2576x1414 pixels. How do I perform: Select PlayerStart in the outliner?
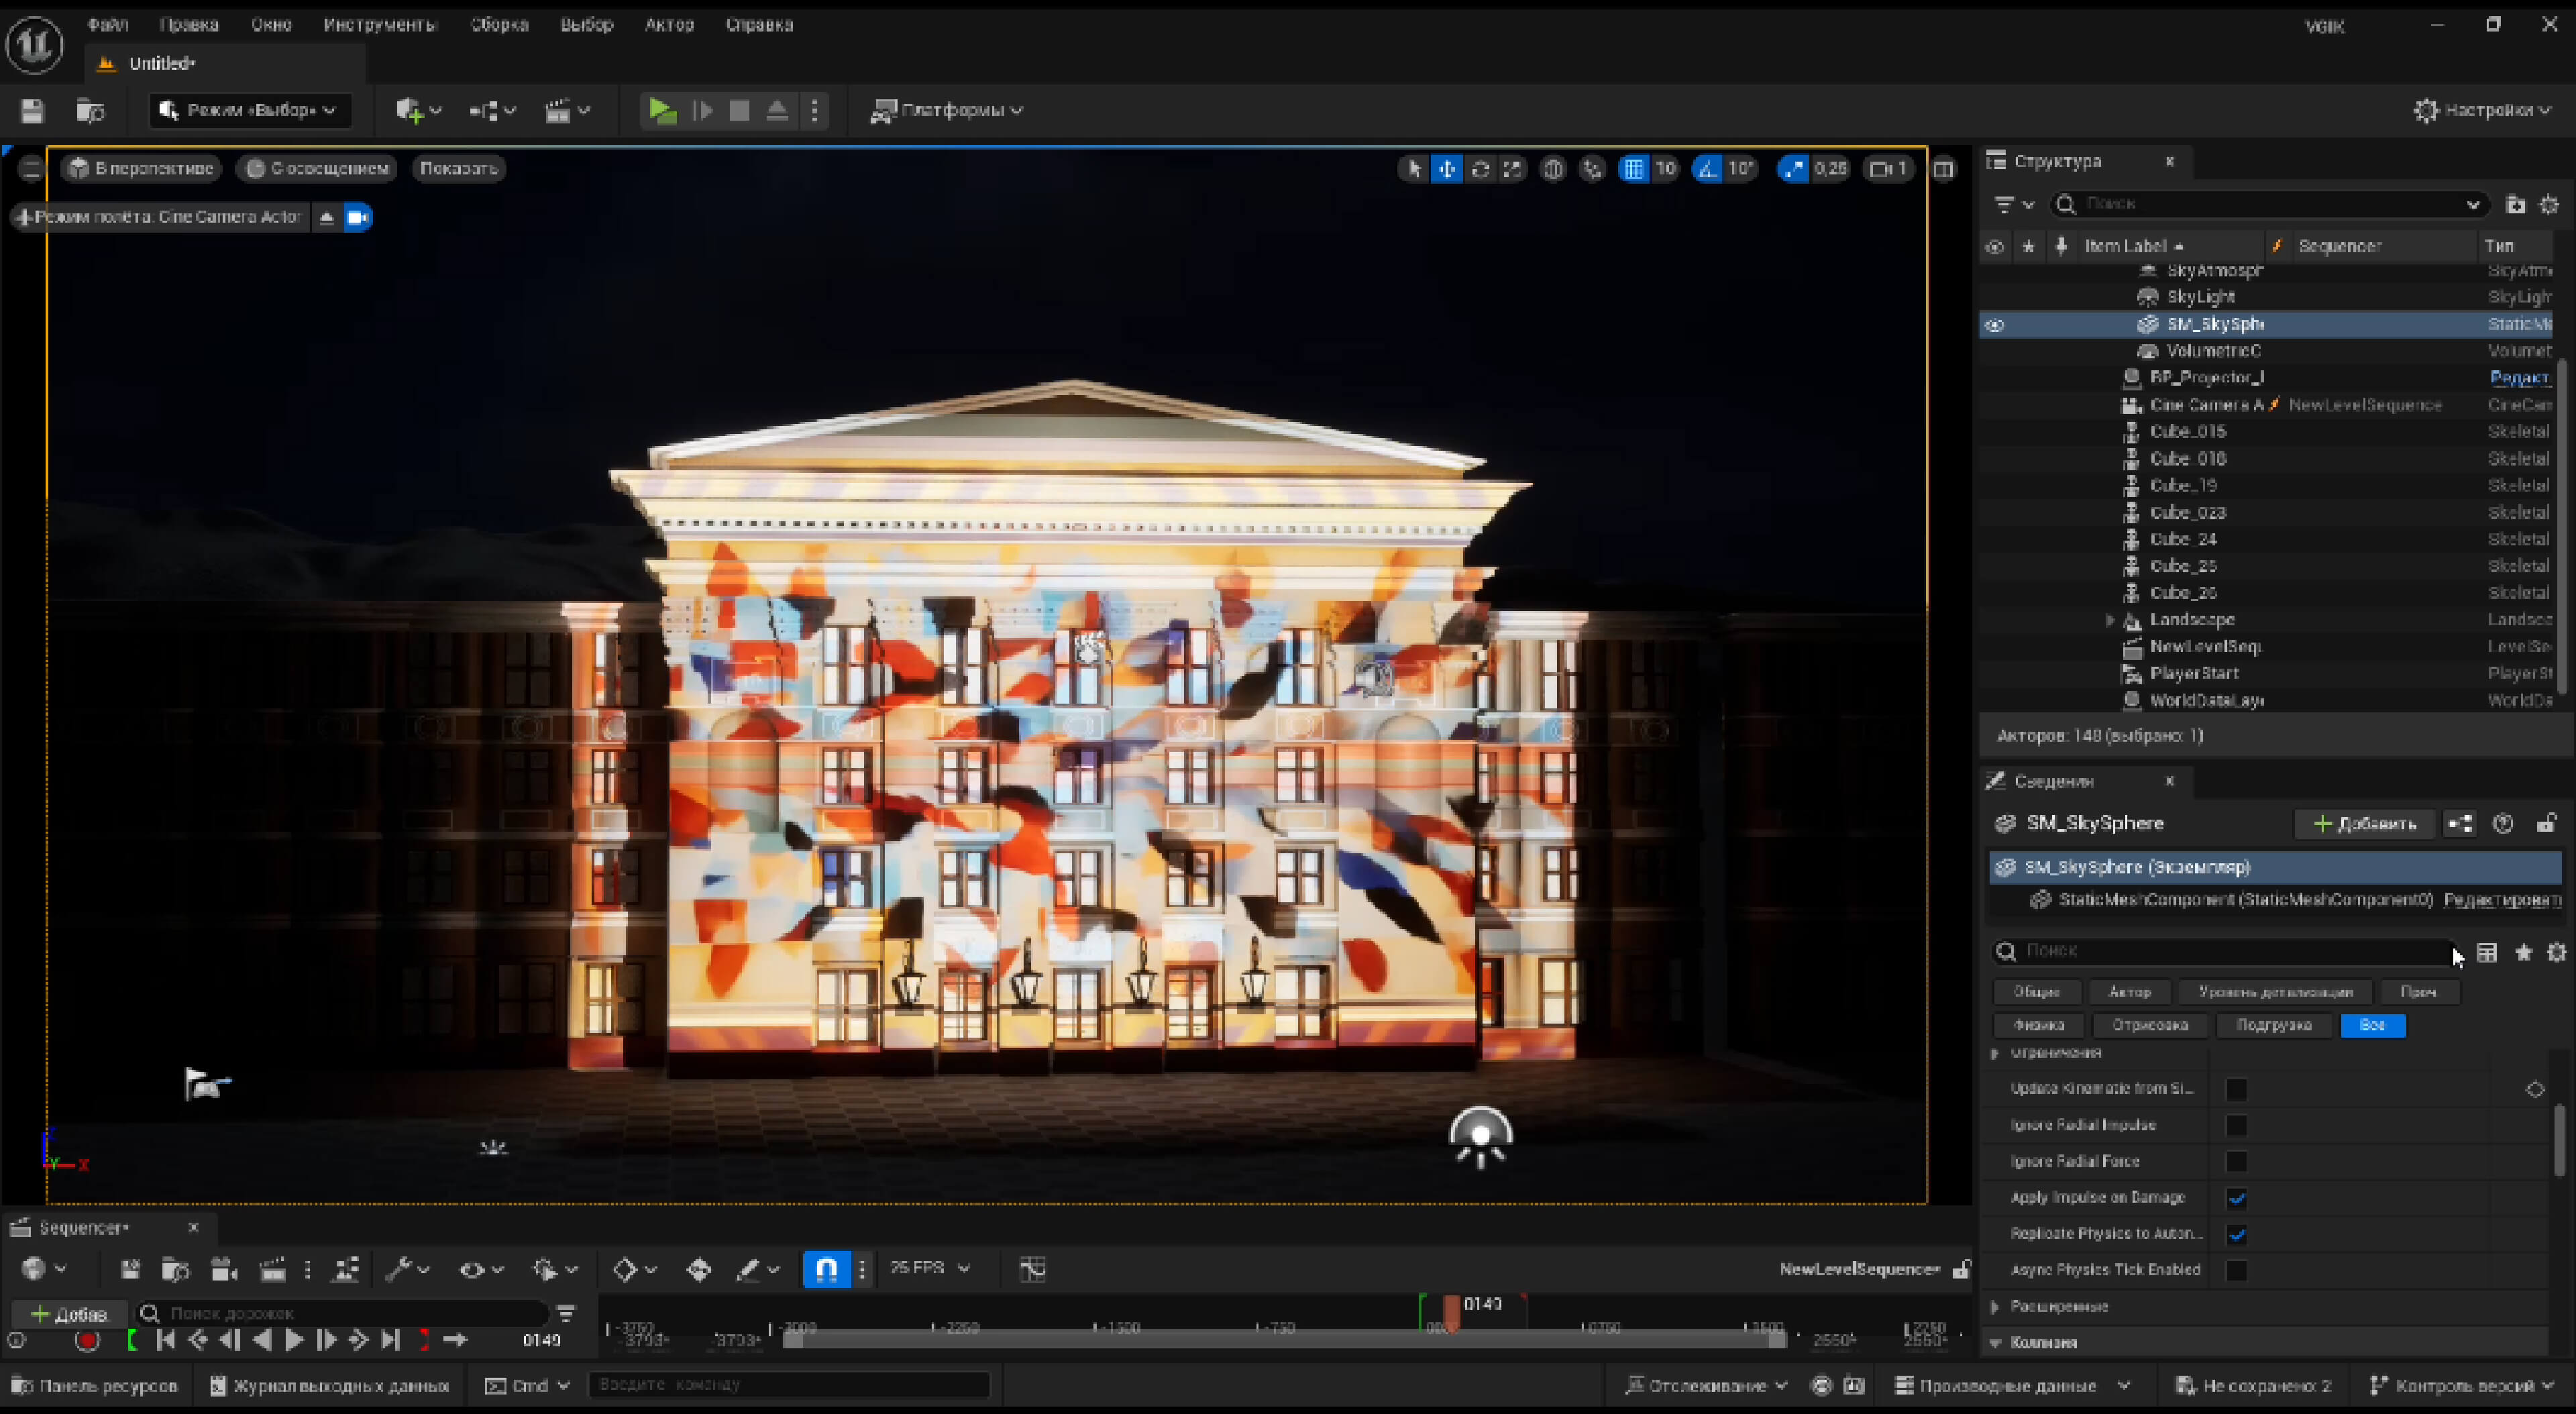tap(2194, 674)
